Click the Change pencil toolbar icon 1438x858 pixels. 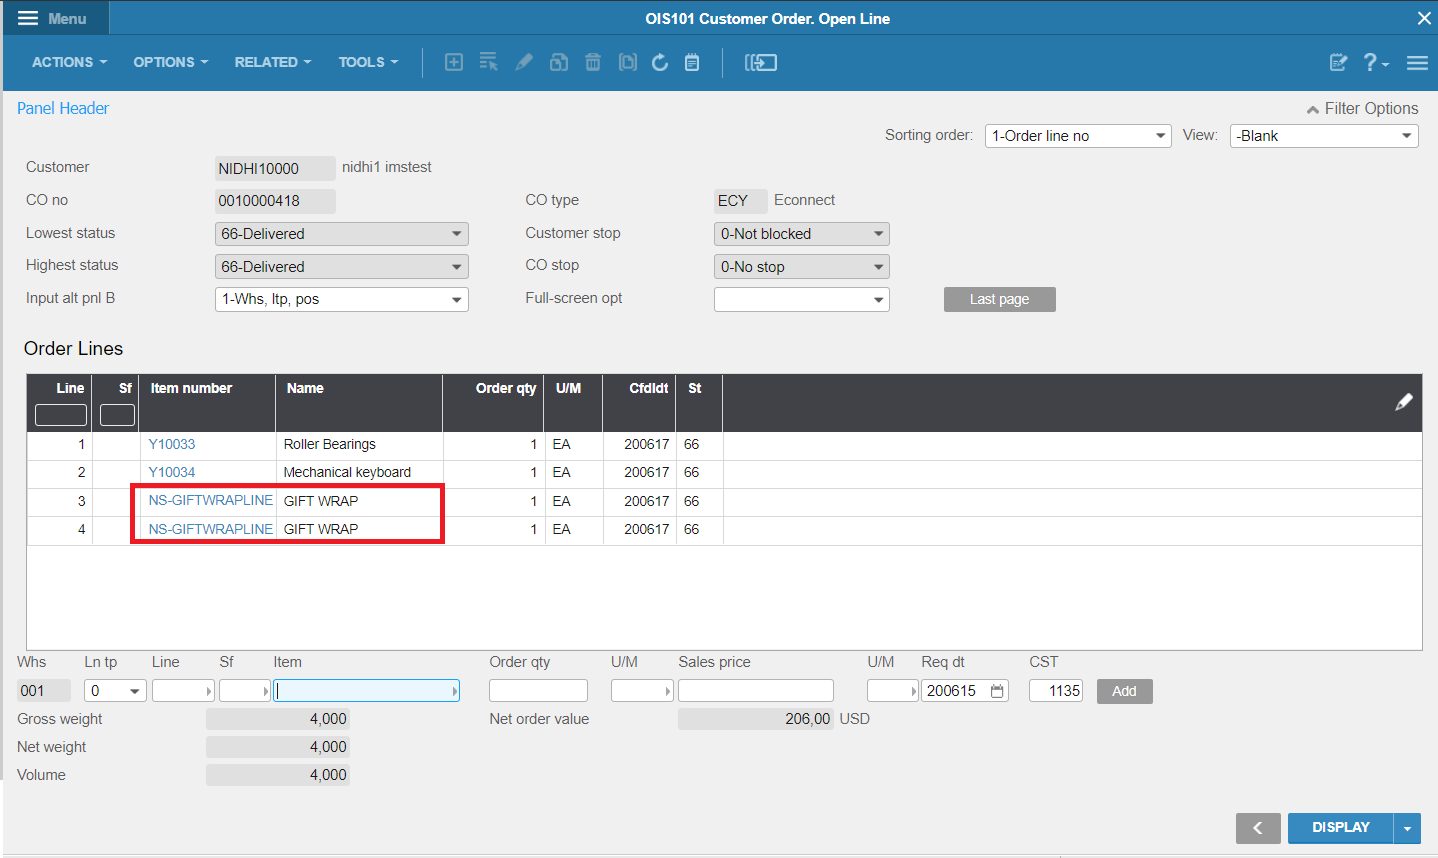pyautogui.click(x=523, y=62)
